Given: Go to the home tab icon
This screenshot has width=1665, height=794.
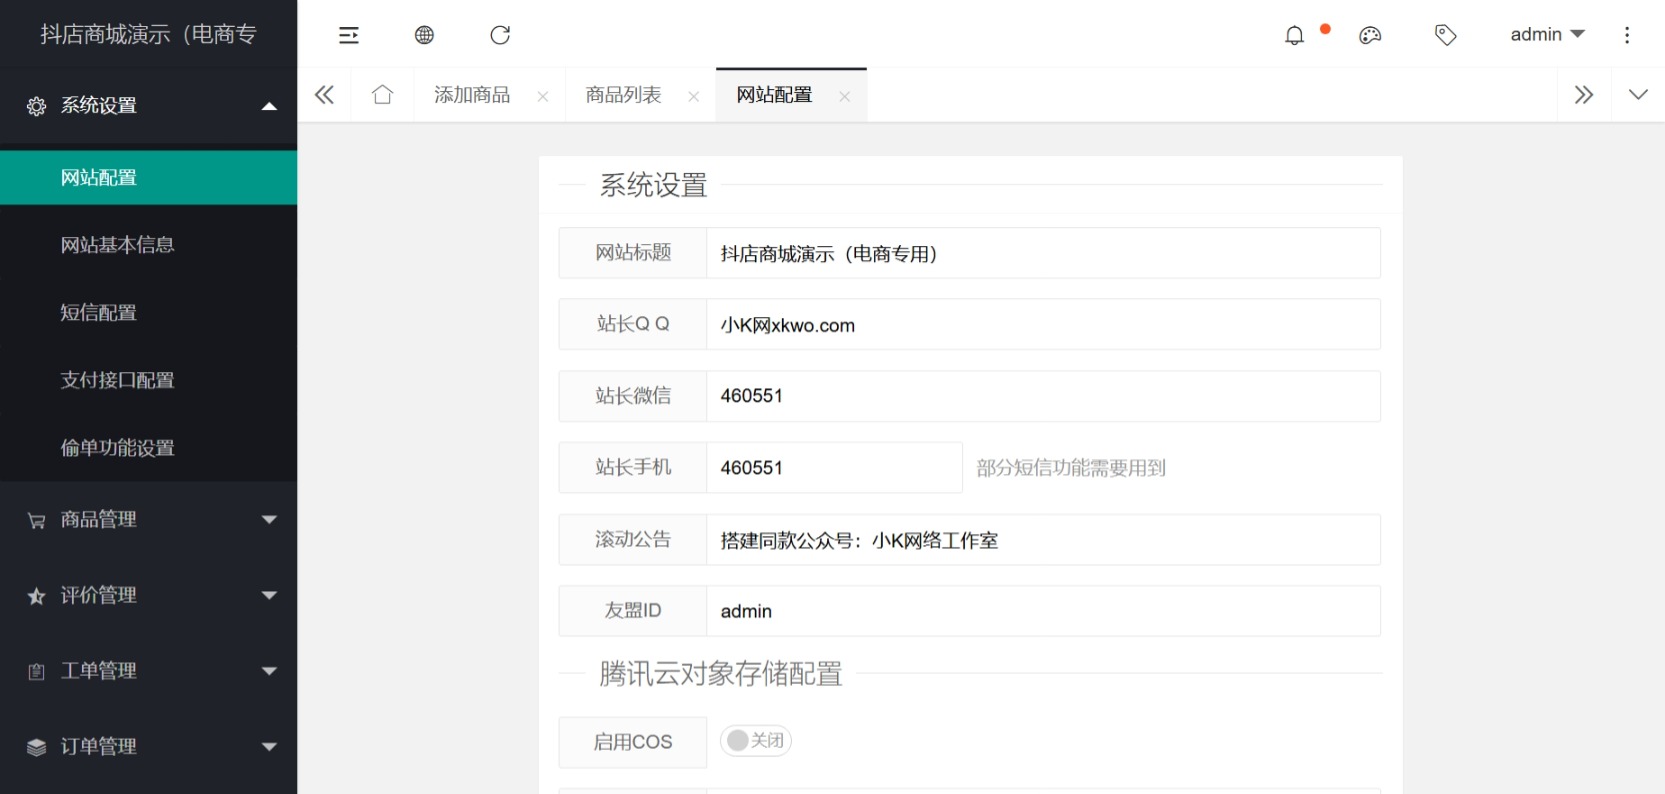Looking at the screenshot, I should coord(382,95).
